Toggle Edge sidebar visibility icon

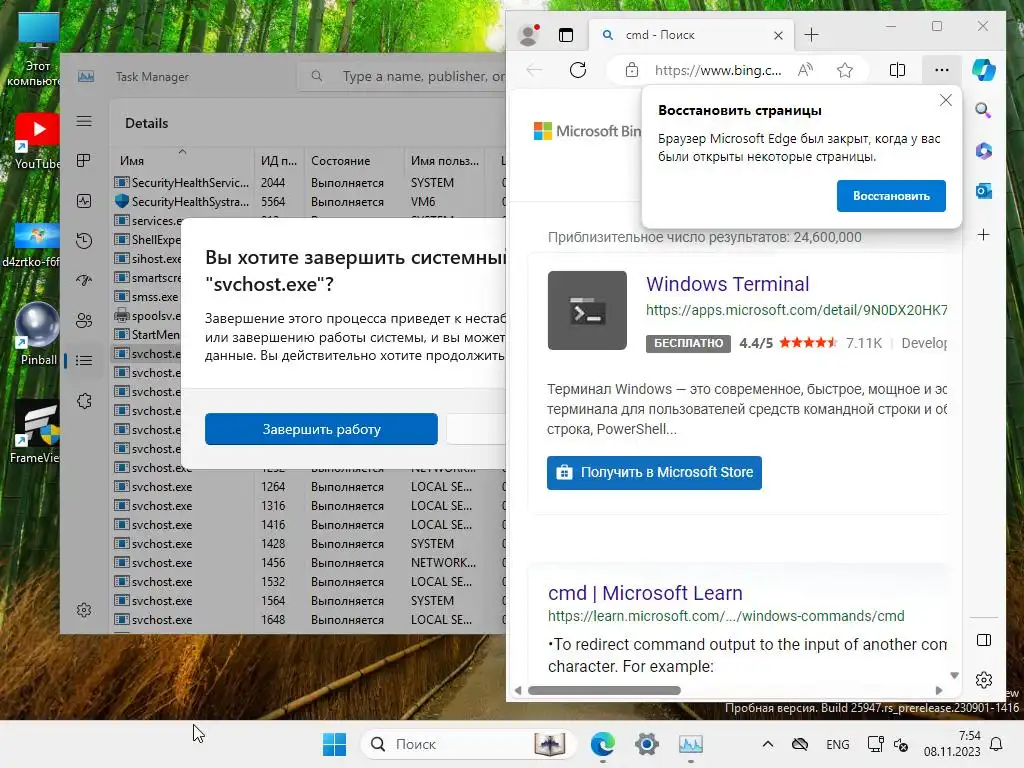[x=984, y=640]
